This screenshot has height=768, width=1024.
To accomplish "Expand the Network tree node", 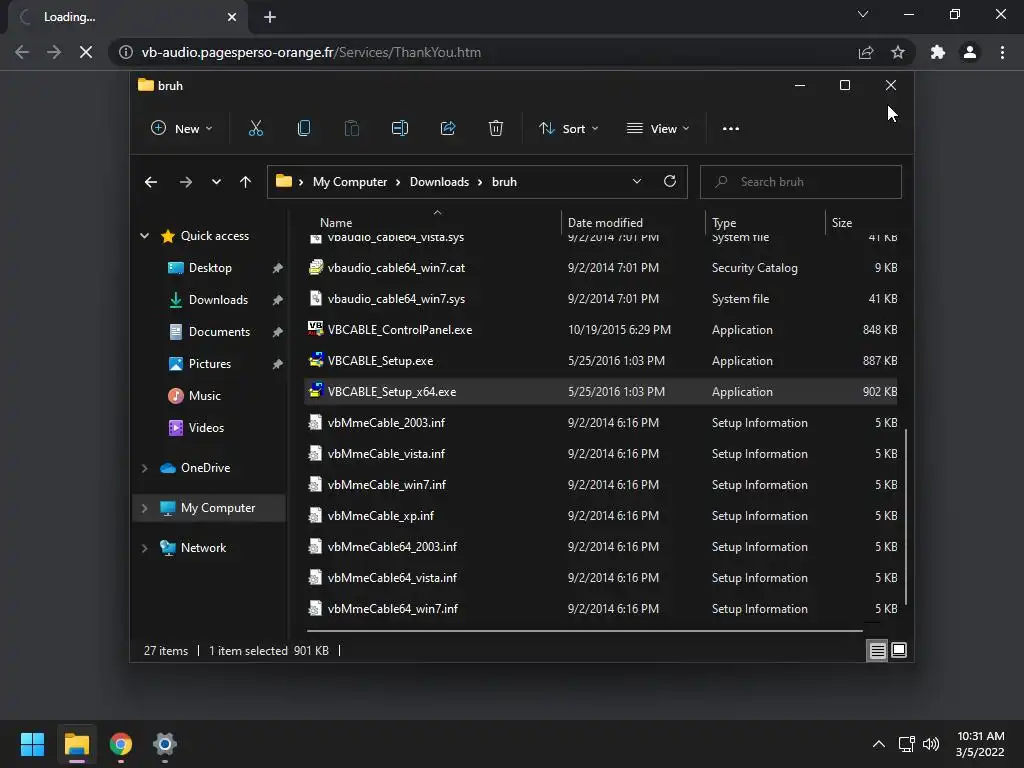I will tap(144, 548).
